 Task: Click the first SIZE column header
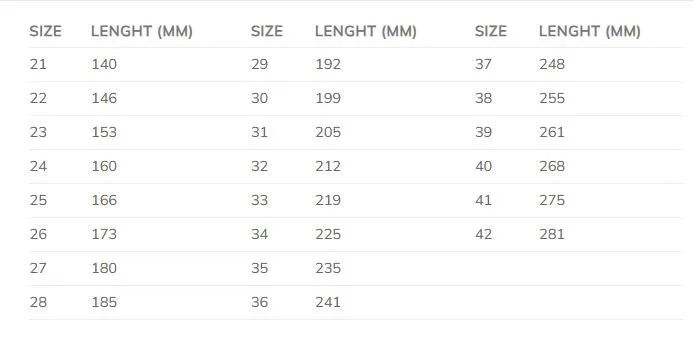46,31
